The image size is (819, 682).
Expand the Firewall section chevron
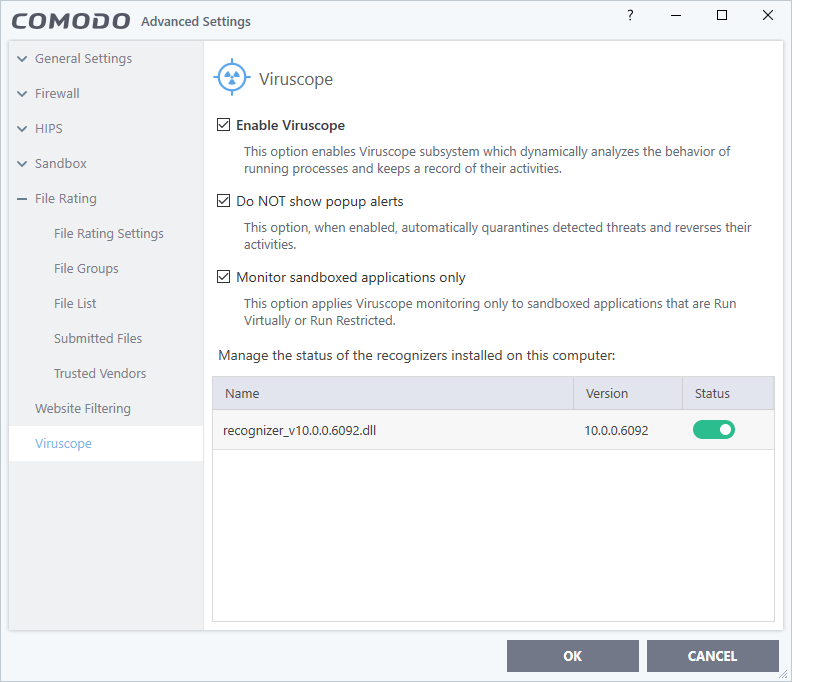(22, 94)
